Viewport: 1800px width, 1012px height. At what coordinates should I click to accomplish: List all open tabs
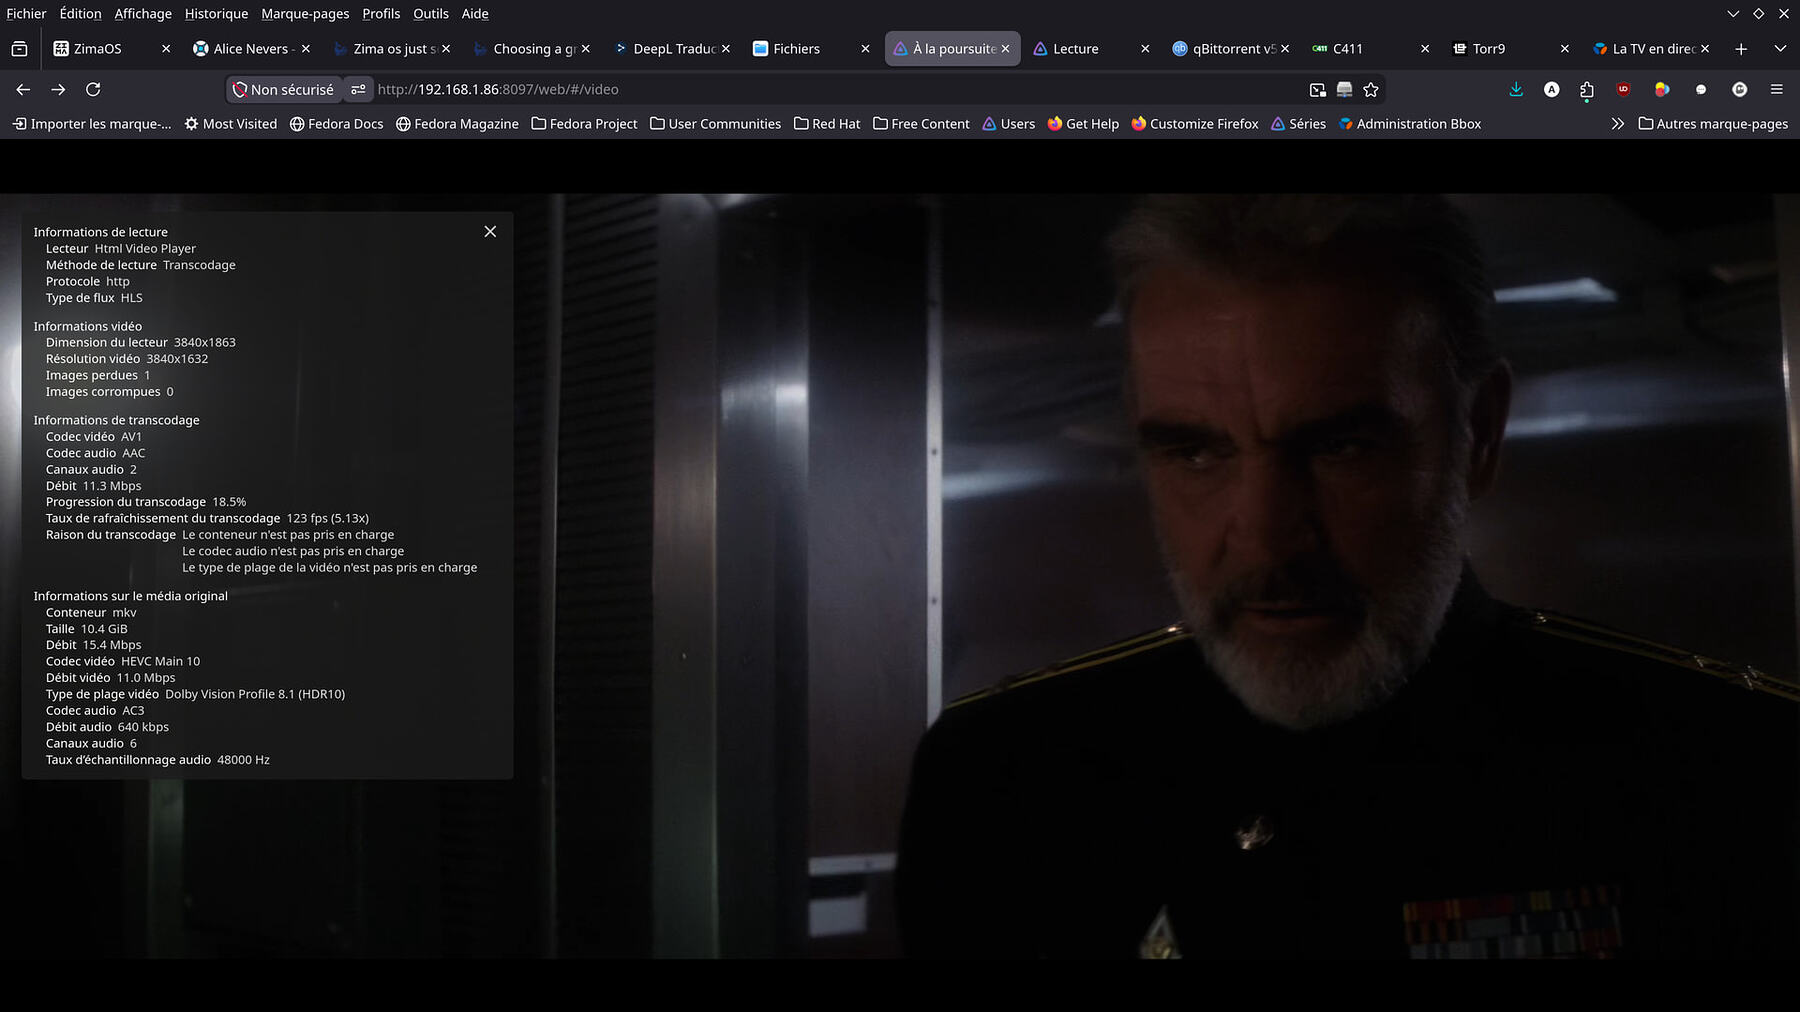tap(1780, 49)
